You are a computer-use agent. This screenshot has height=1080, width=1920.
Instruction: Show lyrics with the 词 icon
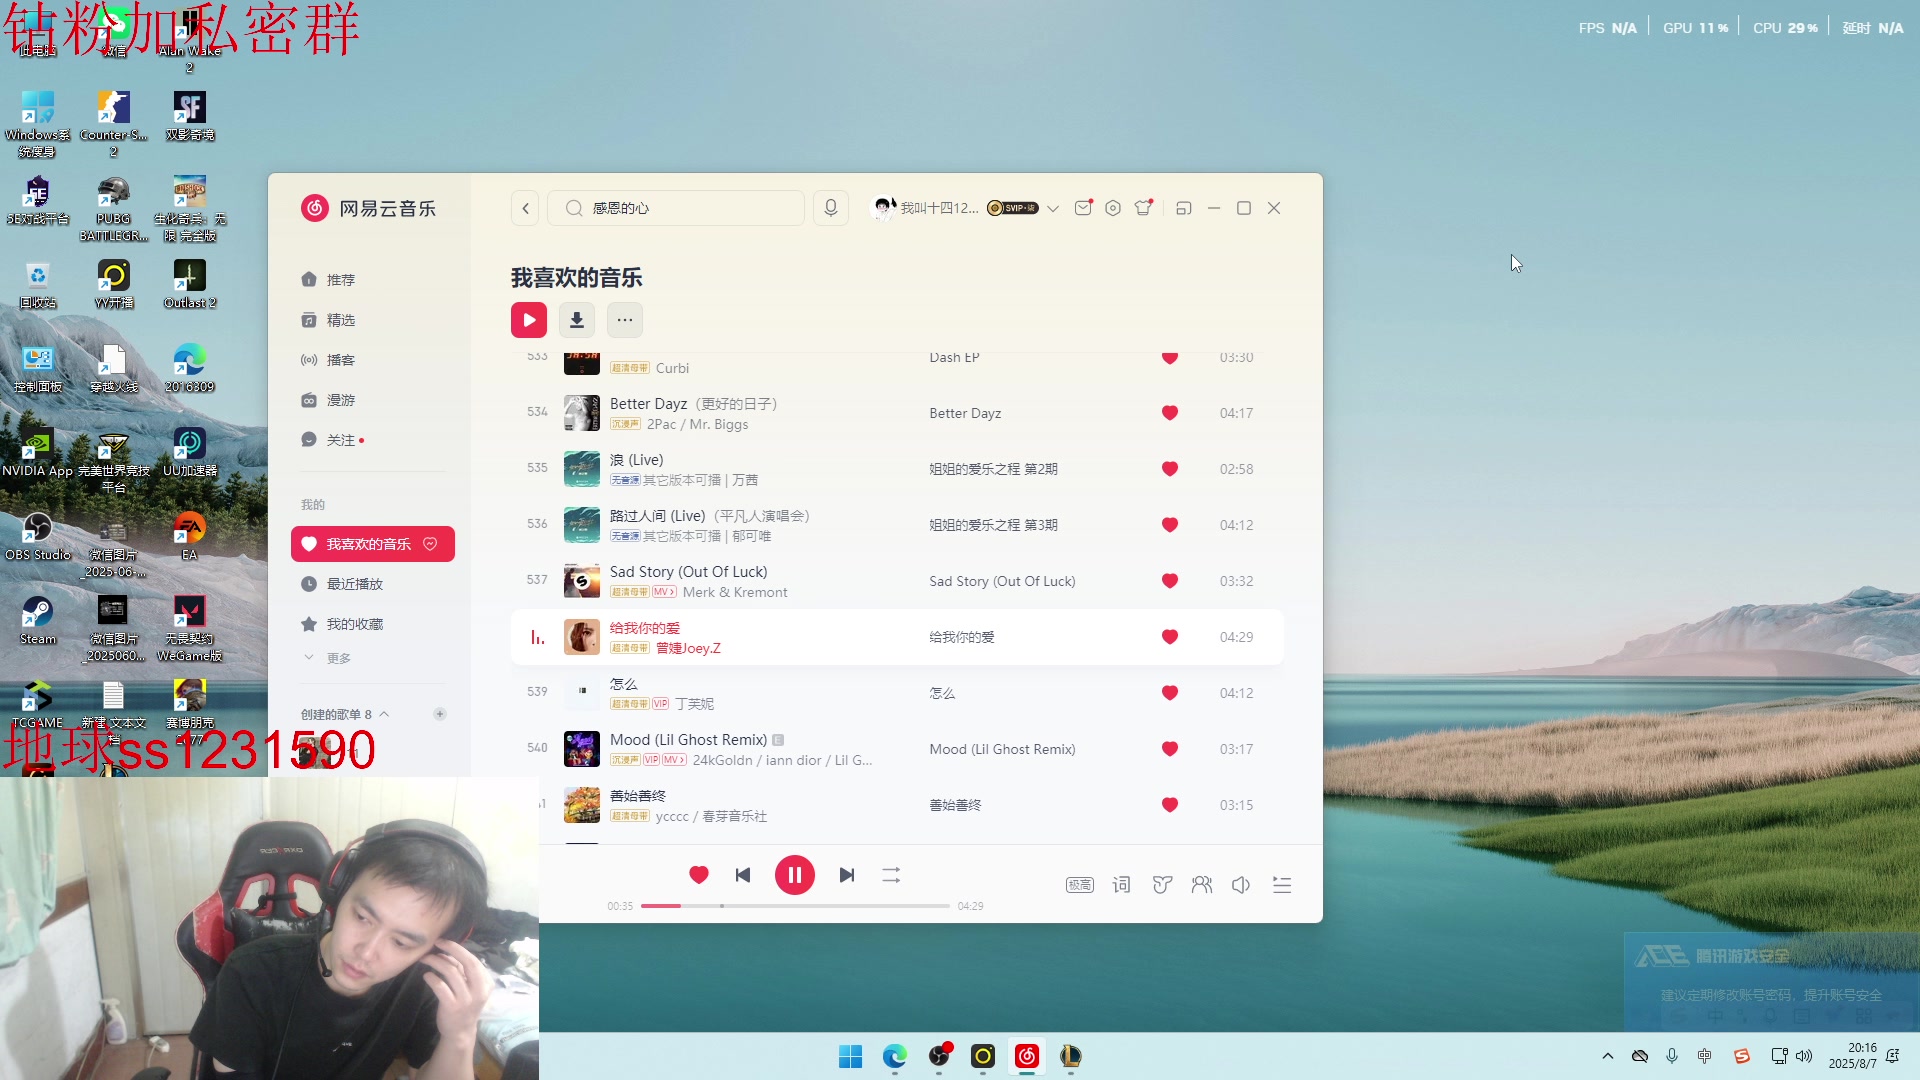1121,885
